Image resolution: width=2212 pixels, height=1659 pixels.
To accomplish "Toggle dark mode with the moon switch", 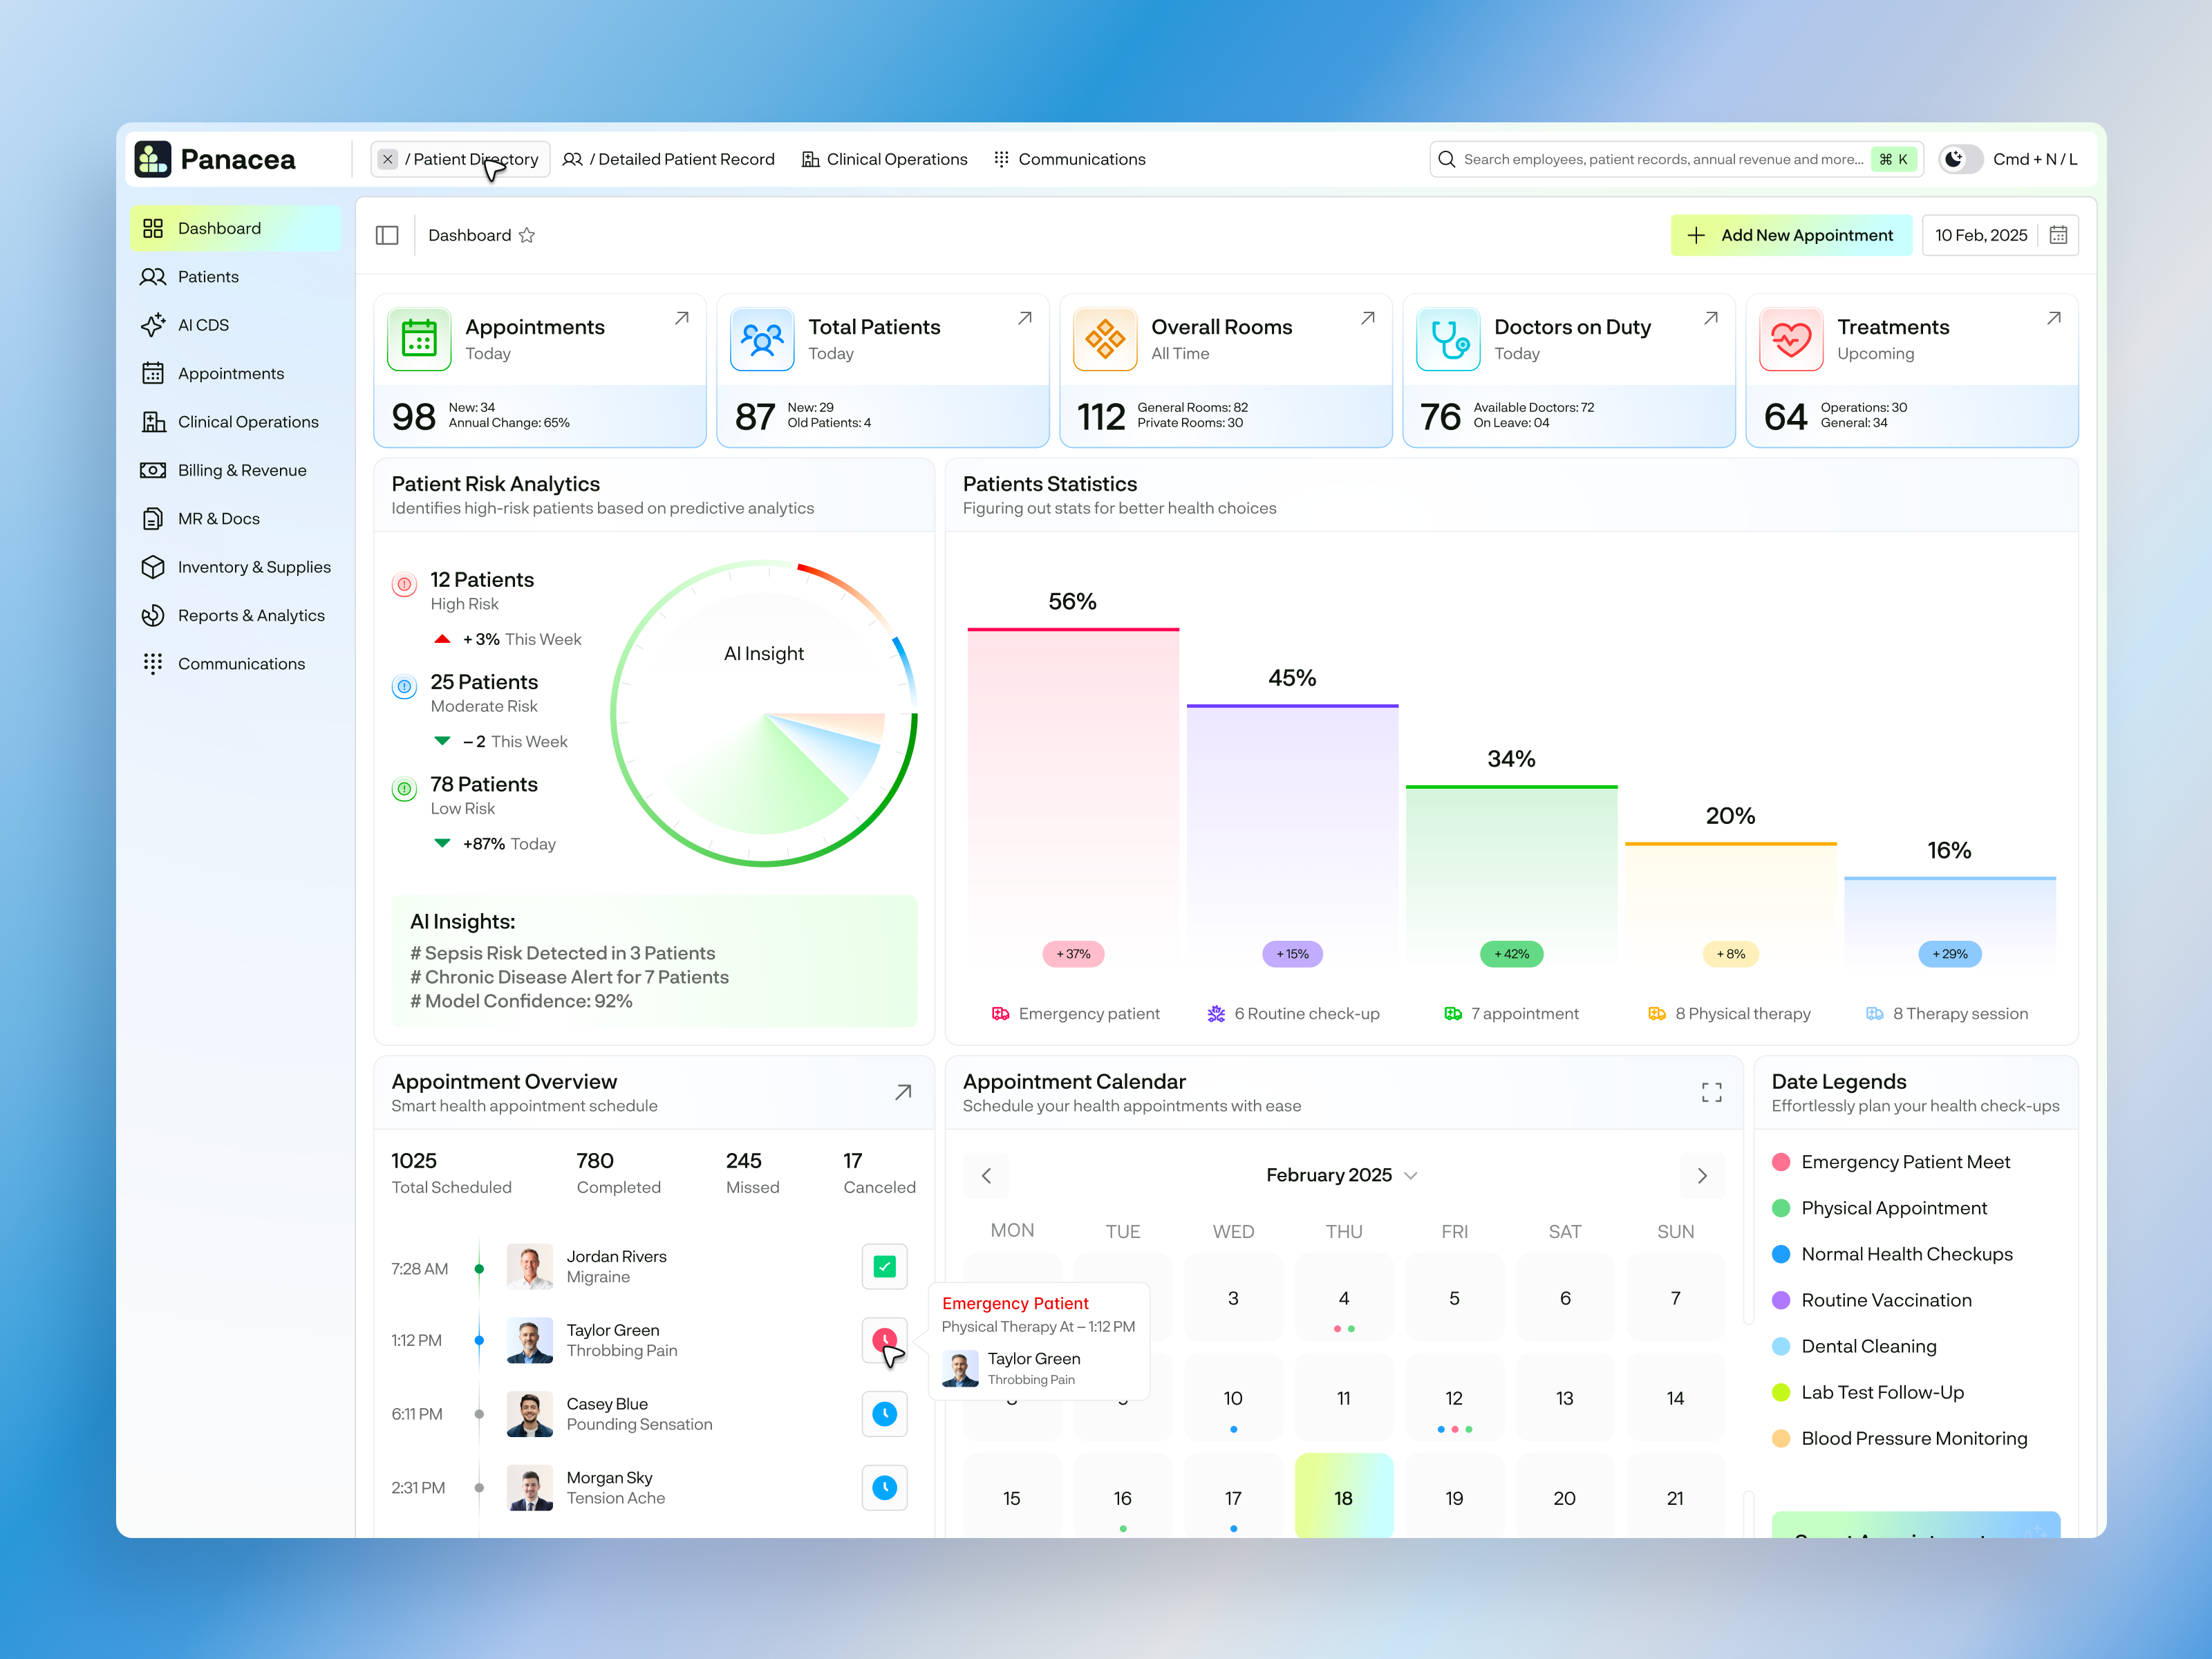I will pos(1960,158).
